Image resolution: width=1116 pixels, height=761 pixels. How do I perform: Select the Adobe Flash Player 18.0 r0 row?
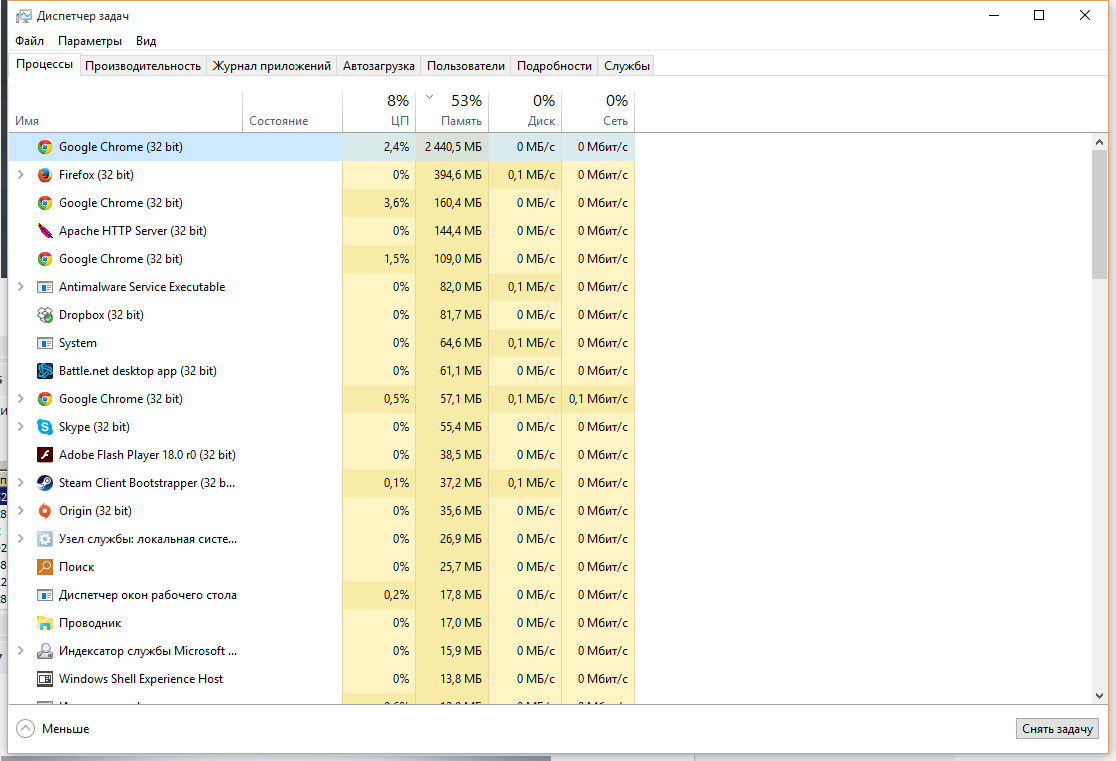tap(322, 455)
